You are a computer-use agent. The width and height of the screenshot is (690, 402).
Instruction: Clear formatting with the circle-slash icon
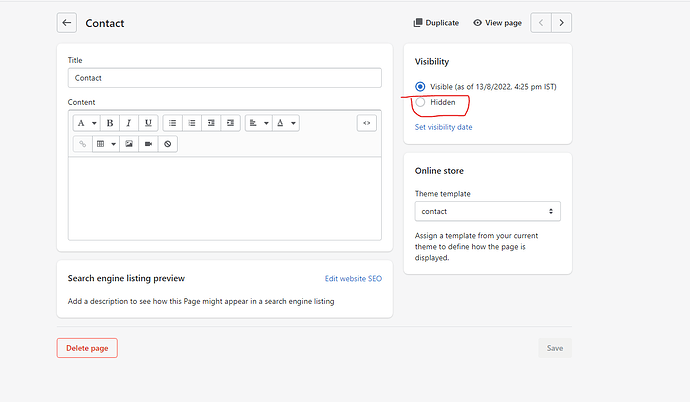pos(168,144)
